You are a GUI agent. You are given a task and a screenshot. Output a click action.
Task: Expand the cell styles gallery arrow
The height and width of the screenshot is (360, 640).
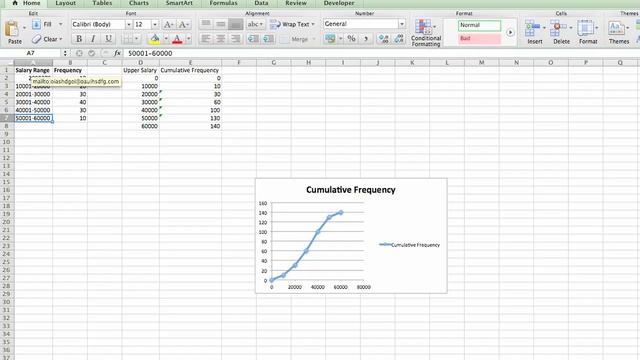[x=510, y=32]
